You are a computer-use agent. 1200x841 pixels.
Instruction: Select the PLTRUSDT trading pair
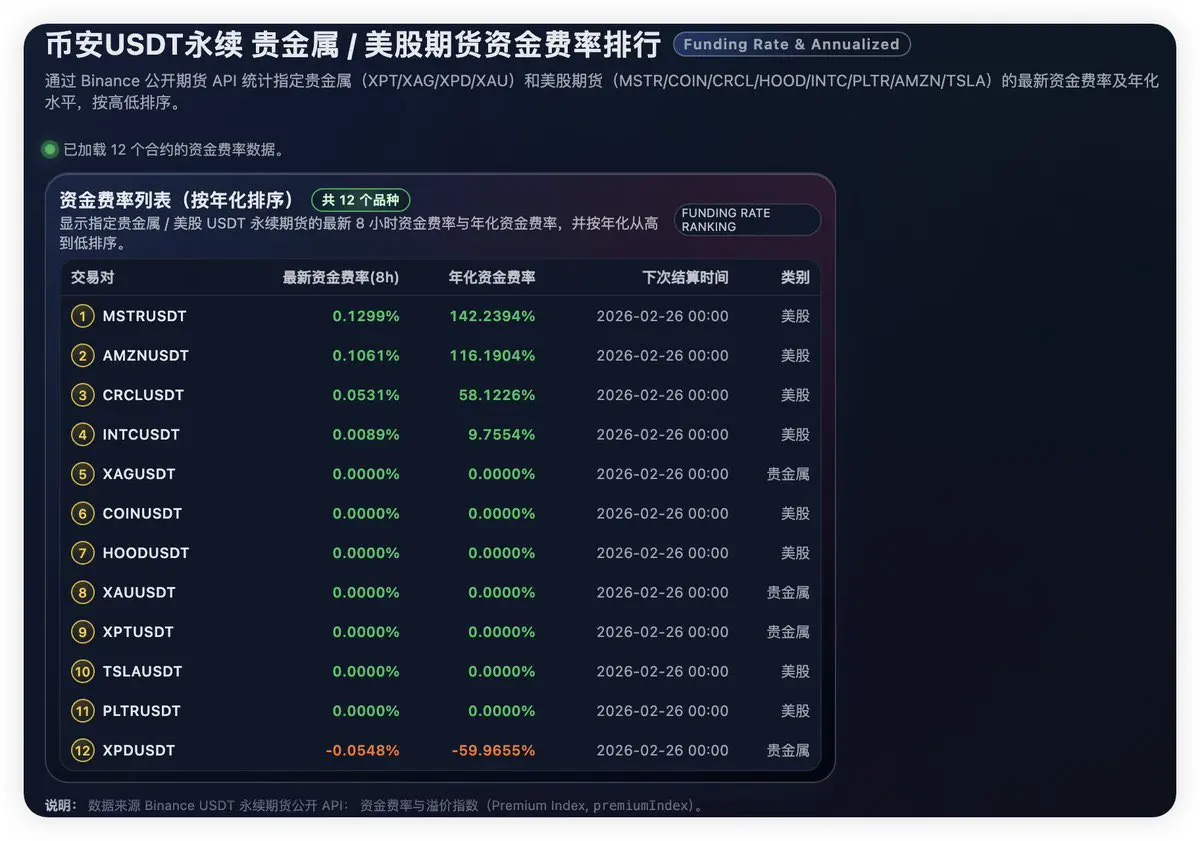point(142,711)
